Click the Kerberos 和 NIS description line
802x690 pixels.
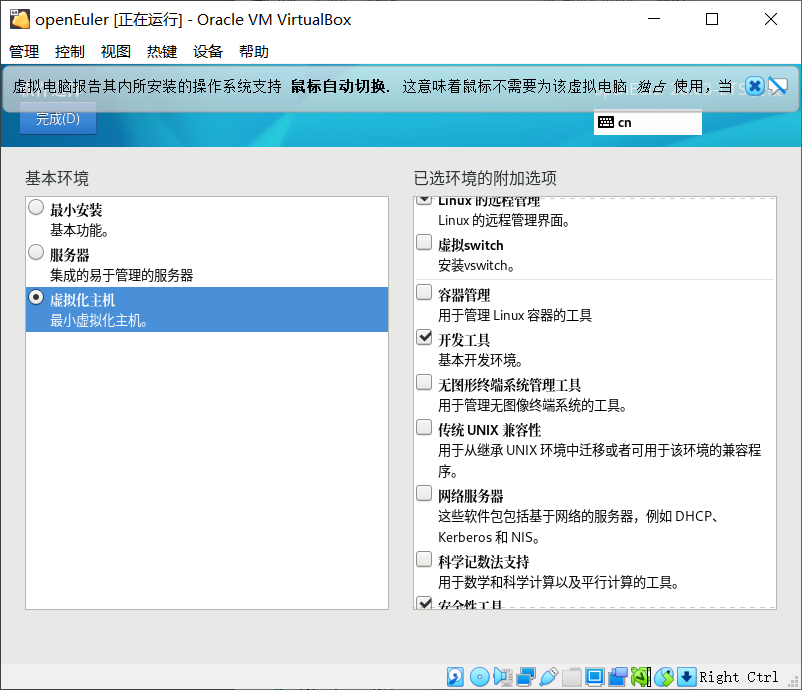point(489,538)
